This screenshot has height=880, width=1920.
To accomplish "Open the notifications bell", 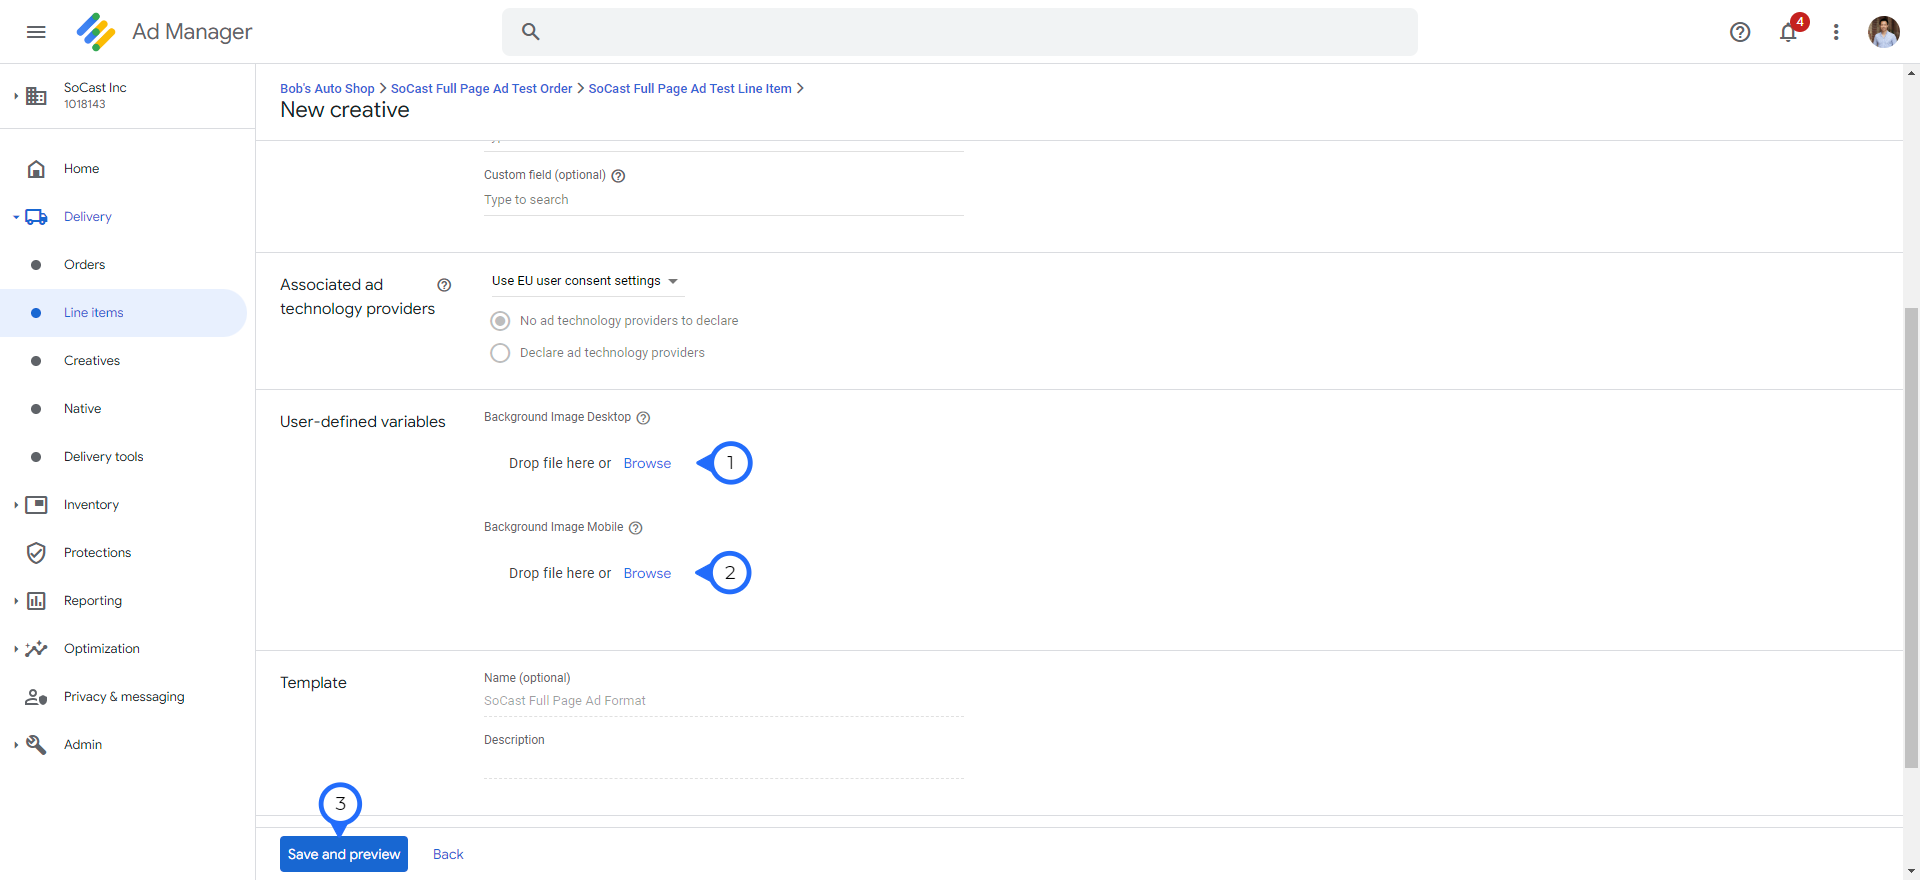I will click(x=1788, y=32).
